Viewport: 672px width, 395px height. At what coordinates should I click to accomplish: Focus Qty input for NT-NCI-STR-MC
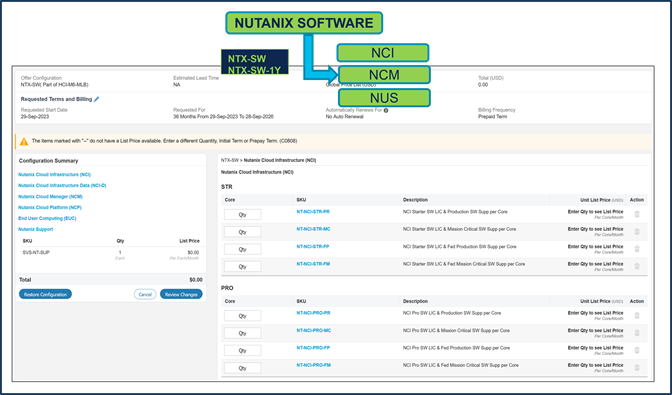(243, 232)
